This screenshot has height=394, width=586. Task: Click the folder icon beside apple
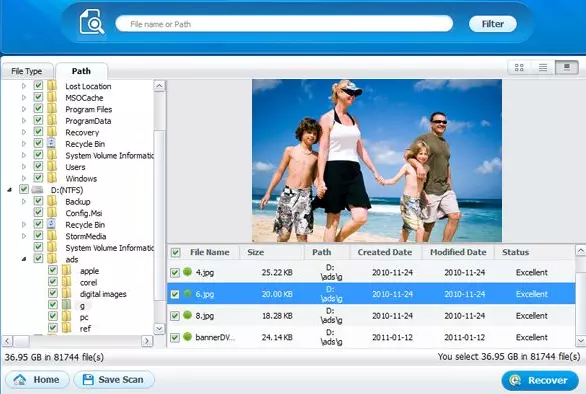click(x=67, y=270)
